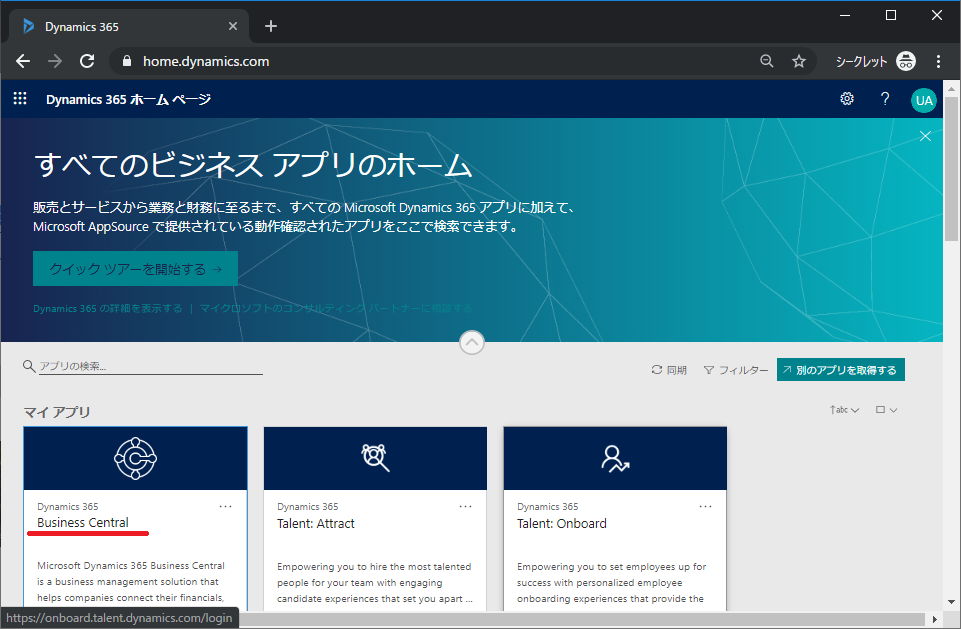Click the すべてのビジネス アプリのホーム banner heading

click(253, 165)
